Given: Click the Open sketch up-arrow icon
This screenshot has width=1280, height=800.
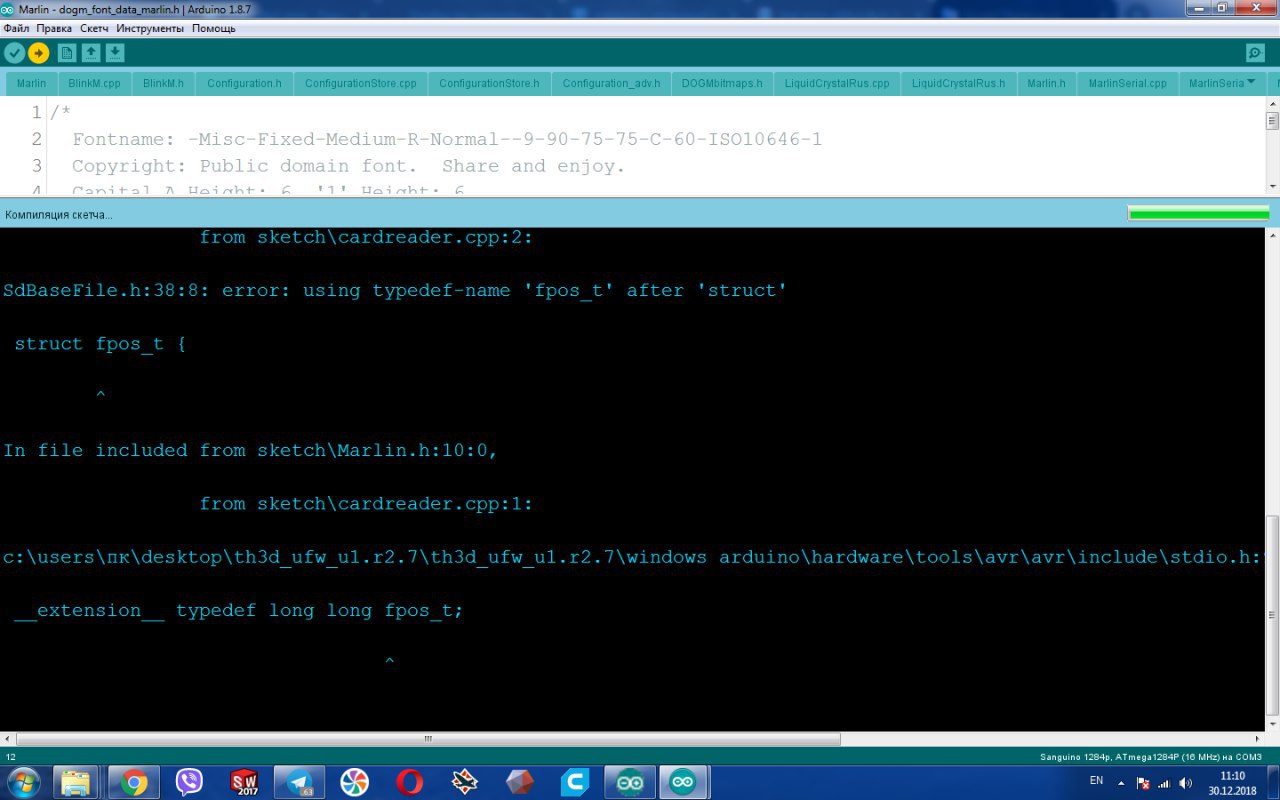Looking at the screenshot, I should [x=91, y=53].
